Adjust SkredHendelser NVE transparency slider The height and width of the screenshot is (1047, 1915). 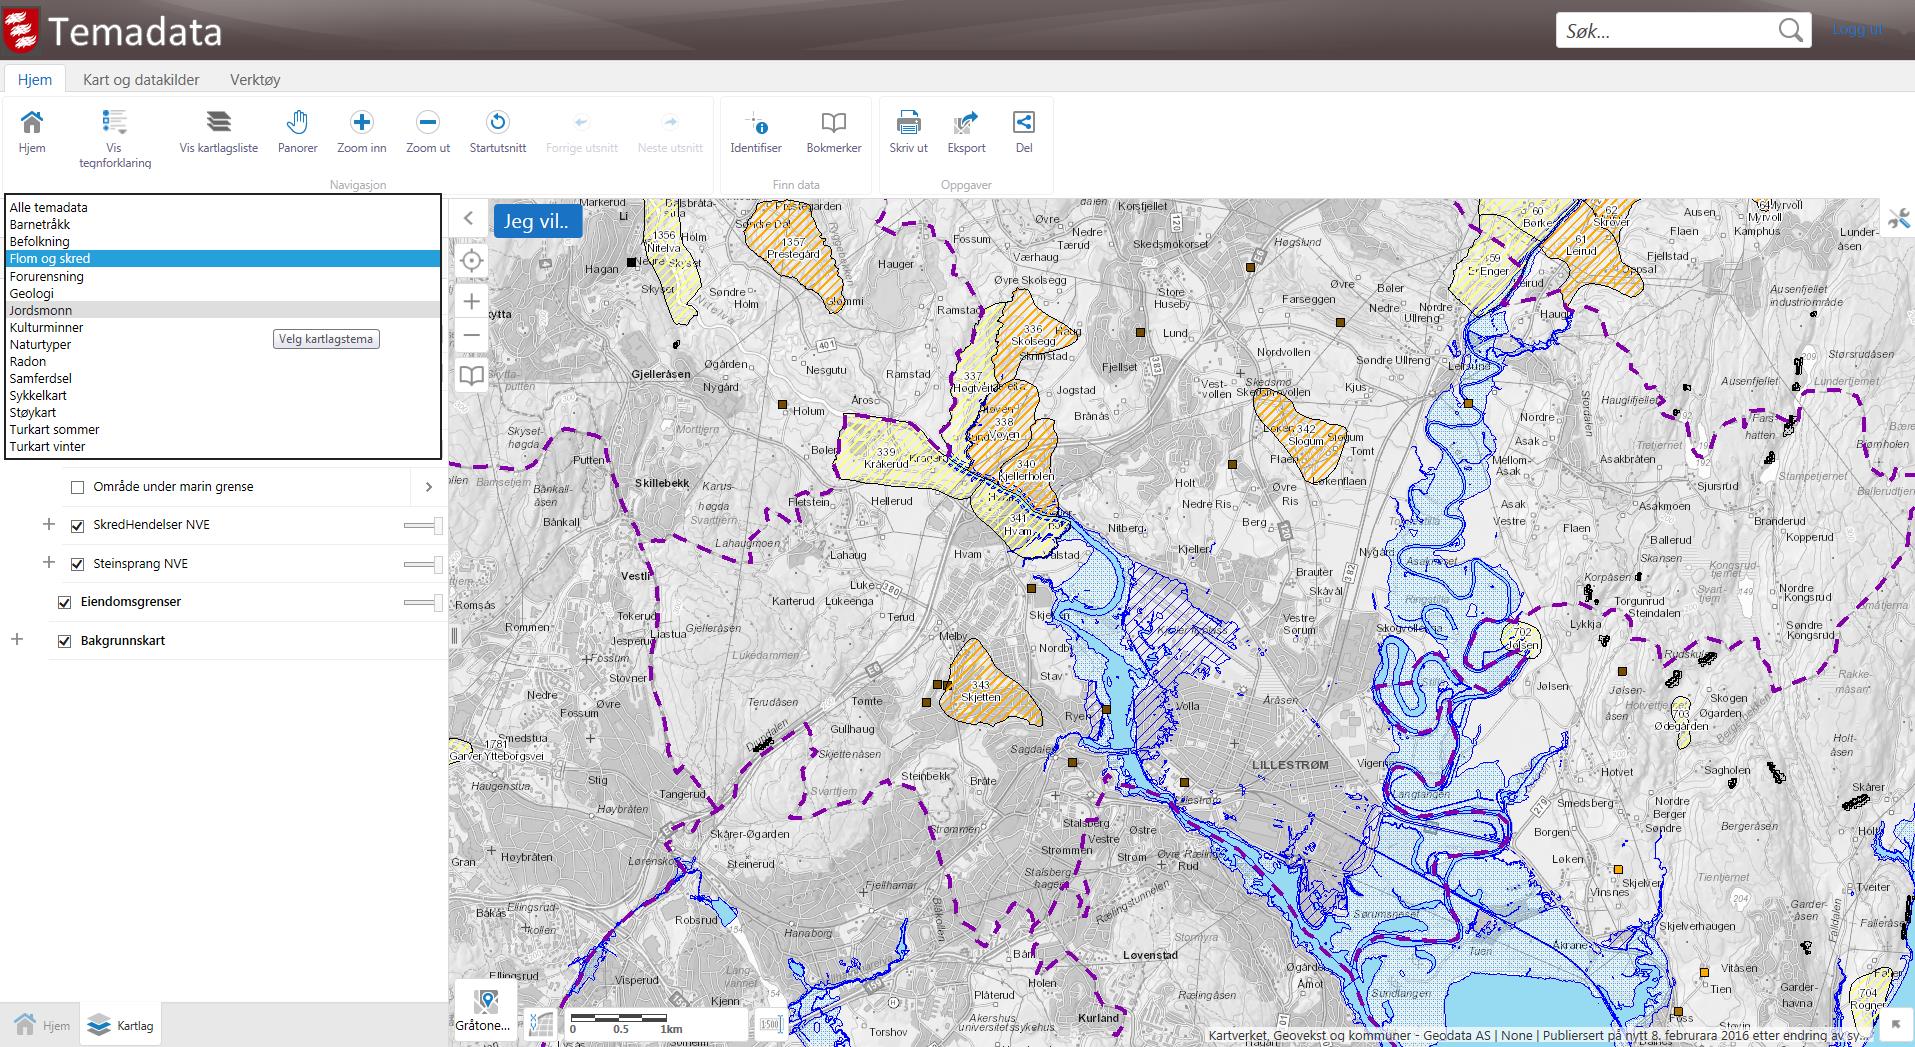[x=423, y=526]
